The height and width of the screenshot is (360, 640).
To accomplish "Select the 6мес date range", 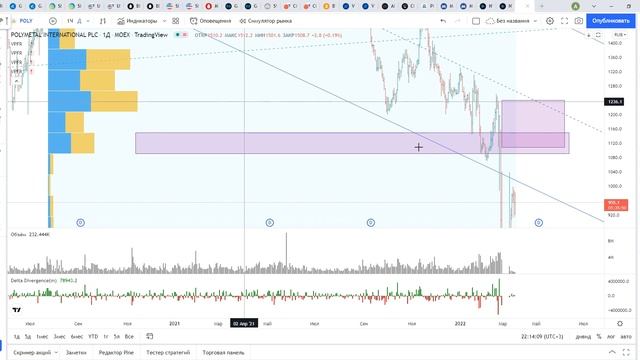I will pos(77,337).
